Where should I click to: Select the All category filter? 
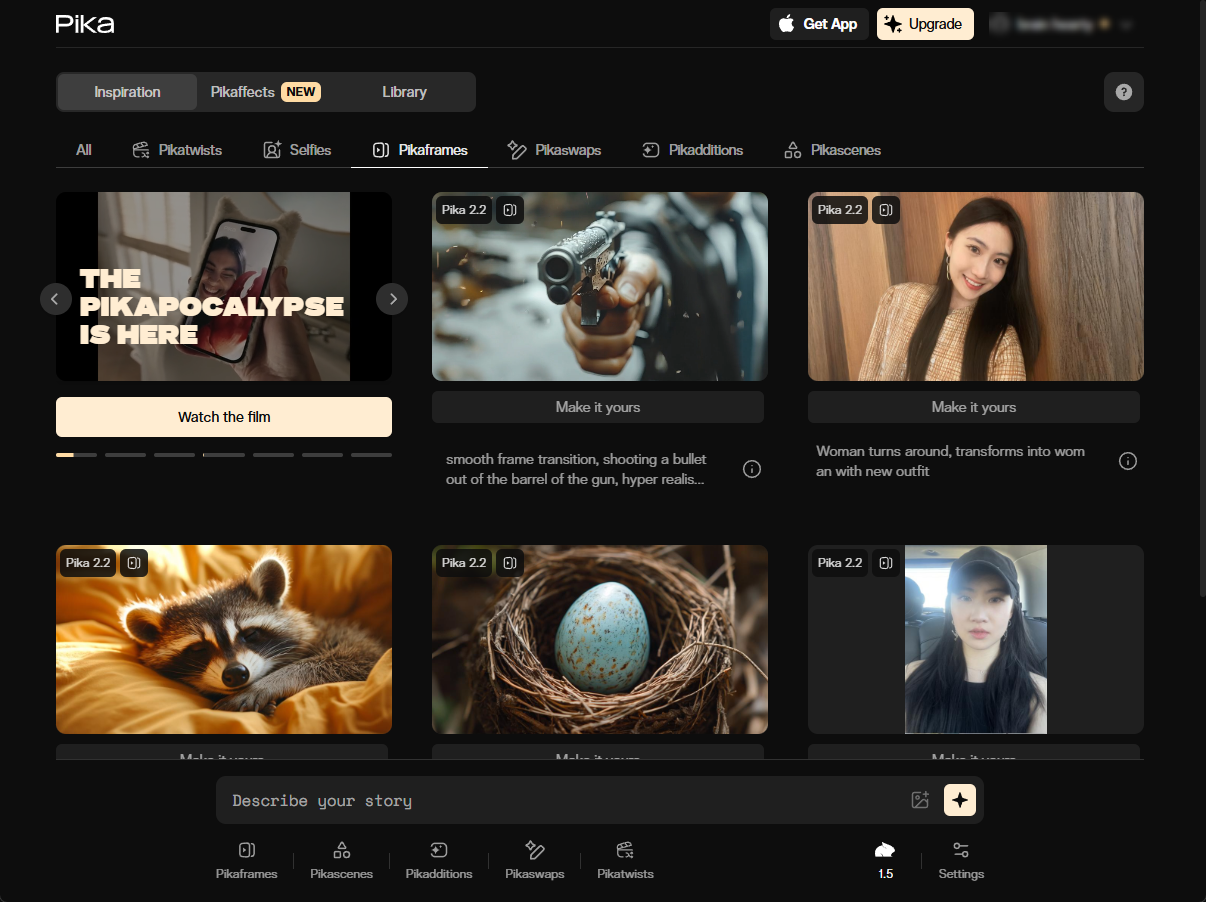pyautogui.click(x=84, y=150)
